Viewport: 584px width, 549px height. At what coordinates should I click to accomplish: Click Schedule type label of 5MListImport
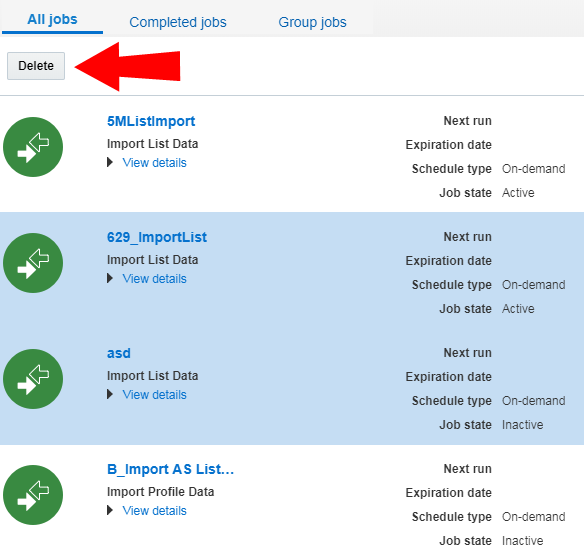click(452, 169)
